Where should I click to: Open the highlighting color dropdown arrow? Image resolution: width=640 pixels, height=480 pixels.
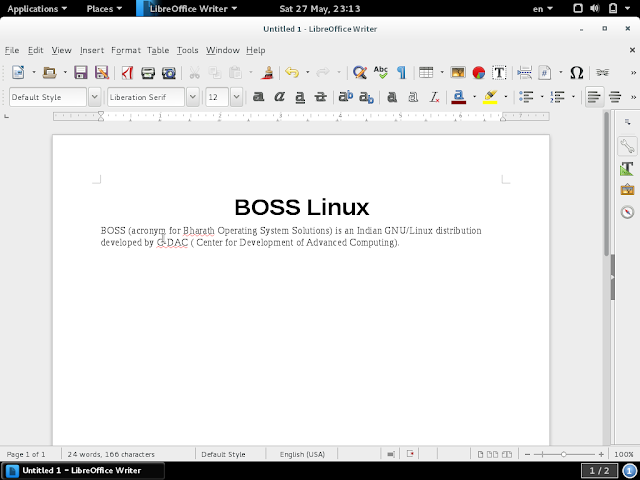(506, 97)
